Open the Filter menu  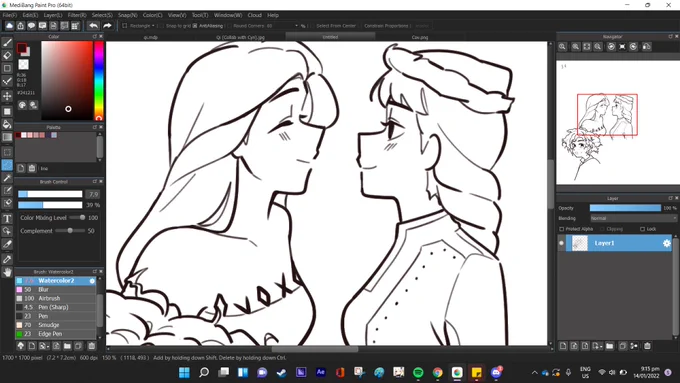click(x=77, y=15)
